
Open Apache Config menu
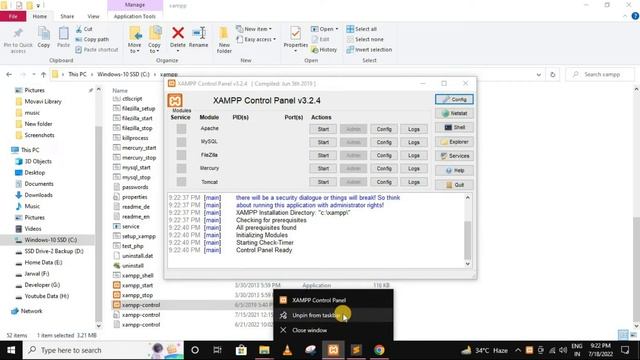click(384, 129)
